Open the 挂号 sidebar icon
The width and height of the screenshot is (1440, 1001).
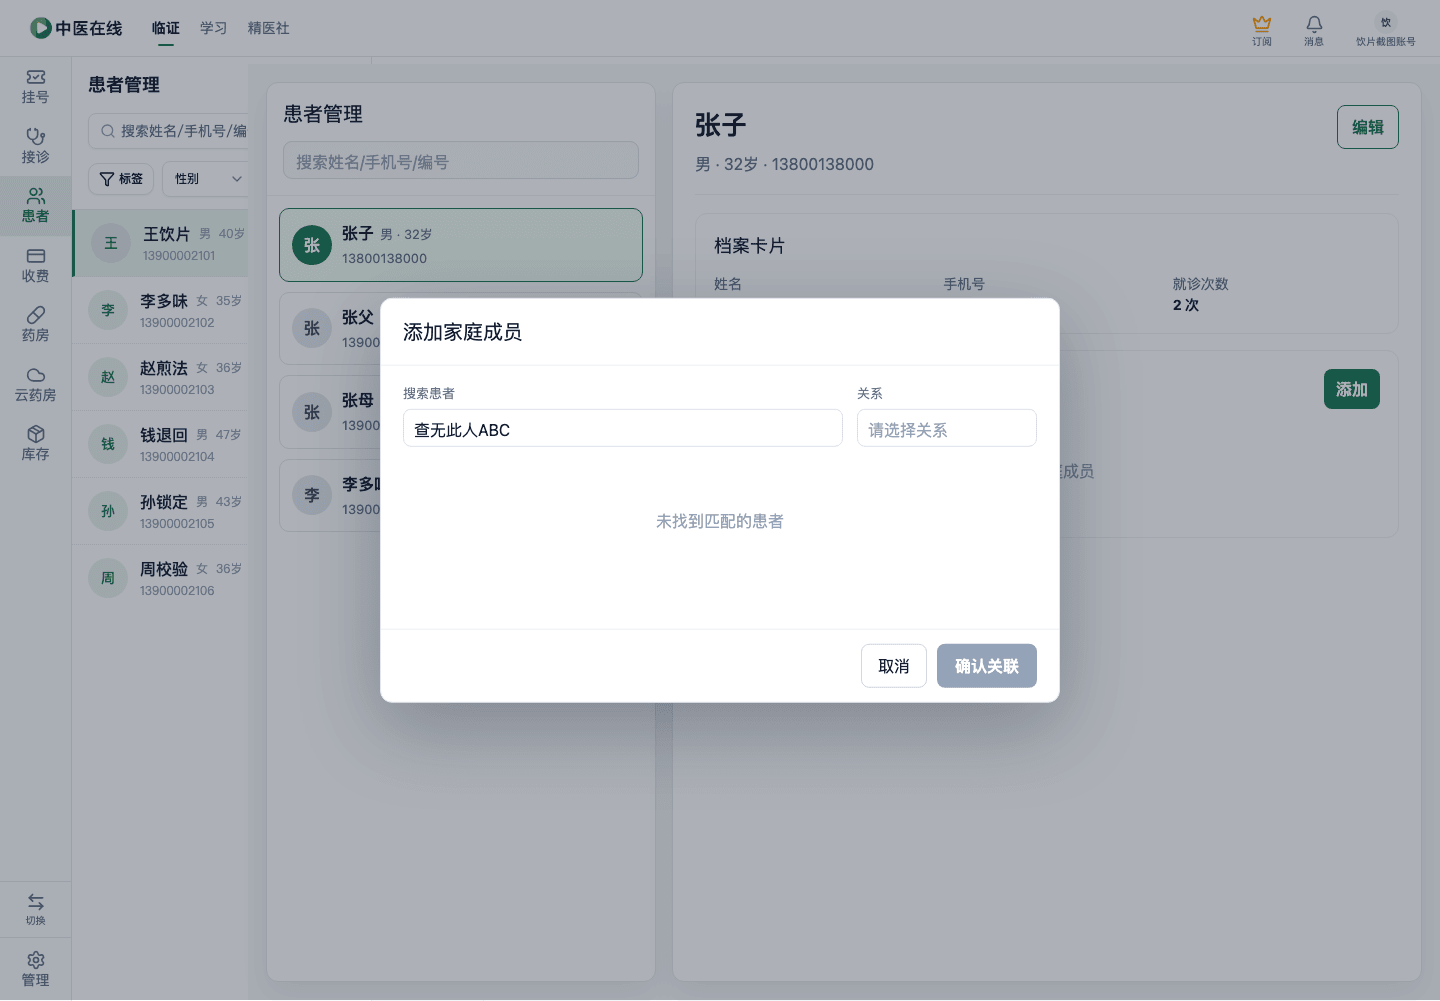pos(35,87)
